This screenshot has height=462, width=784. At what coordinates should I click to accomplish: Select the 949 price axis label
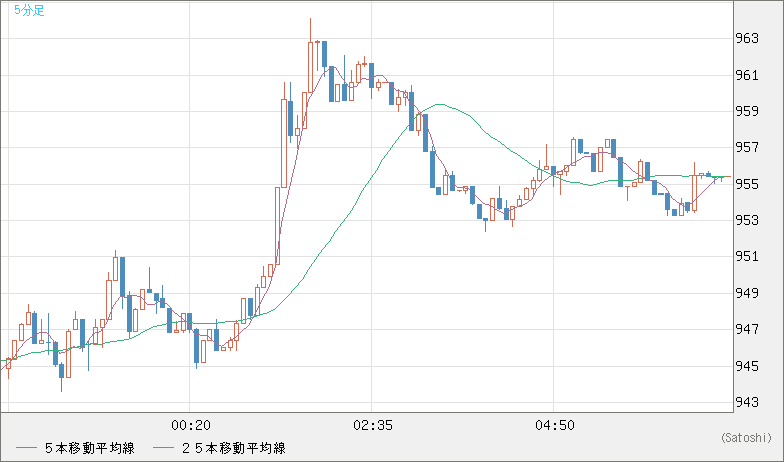747,293
